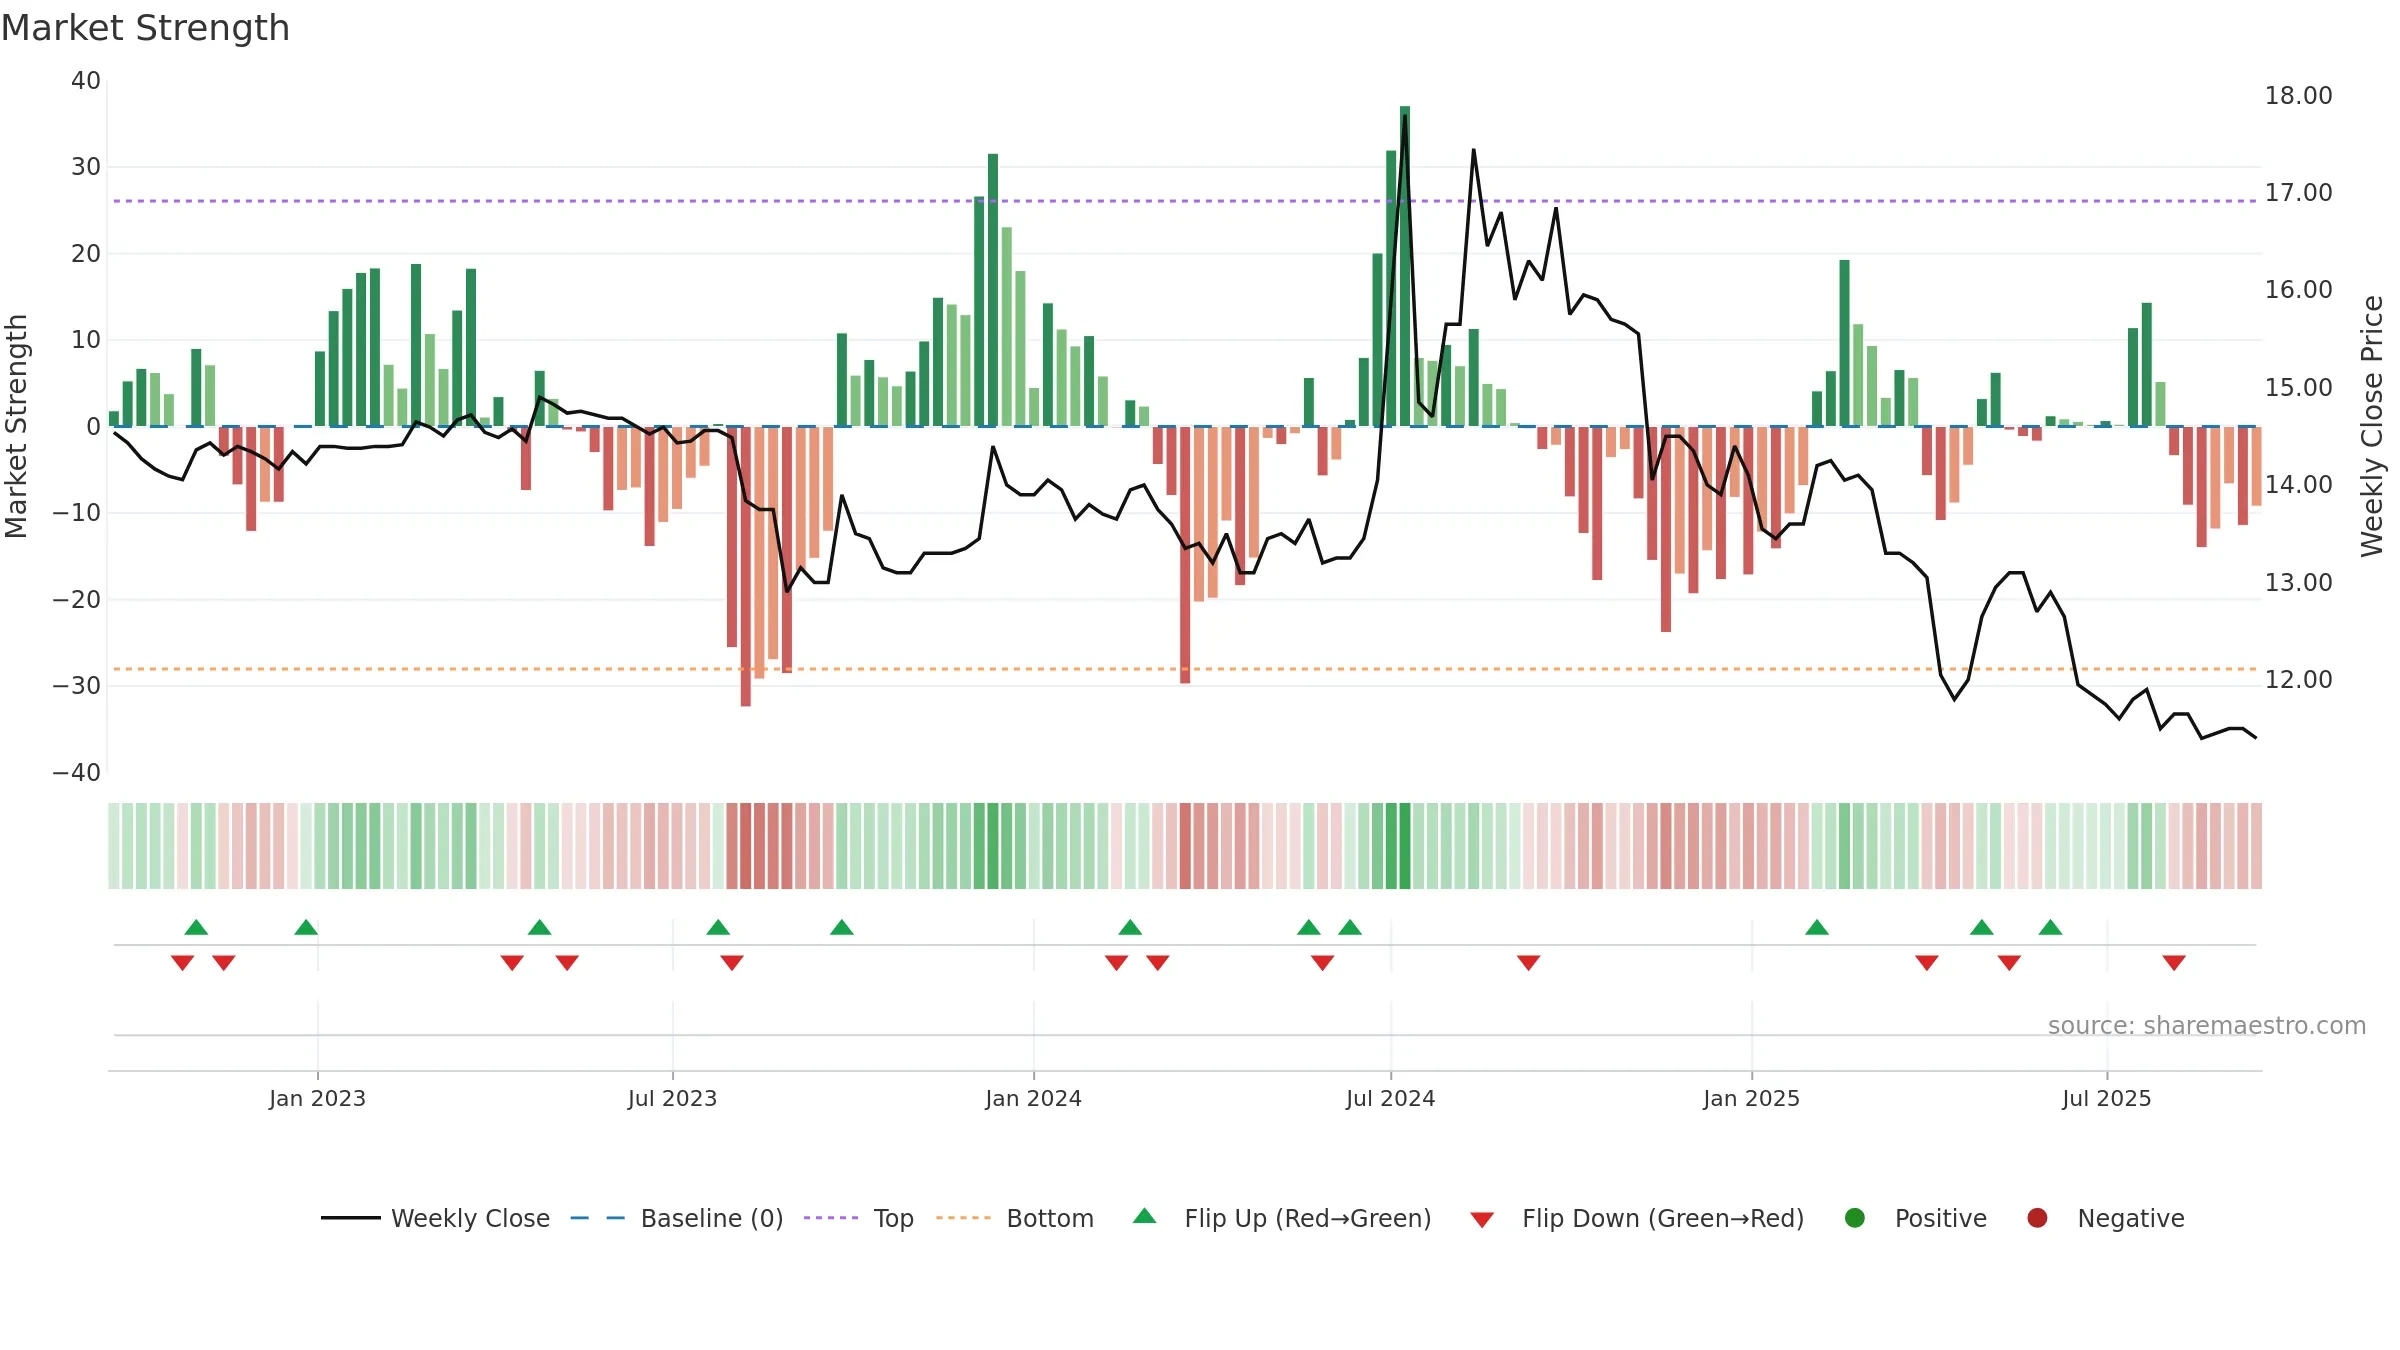The height and width of the screenshot is (1350, 2400).
Task: Toggle the Positive legend entry
Action: point(1915,1218)
